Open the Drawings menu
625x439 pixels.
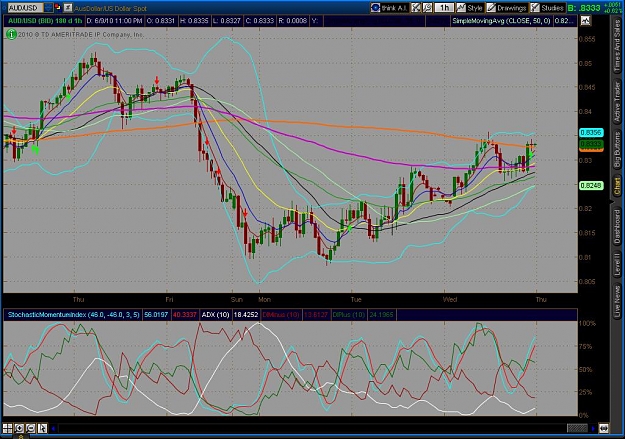point(507,8)
